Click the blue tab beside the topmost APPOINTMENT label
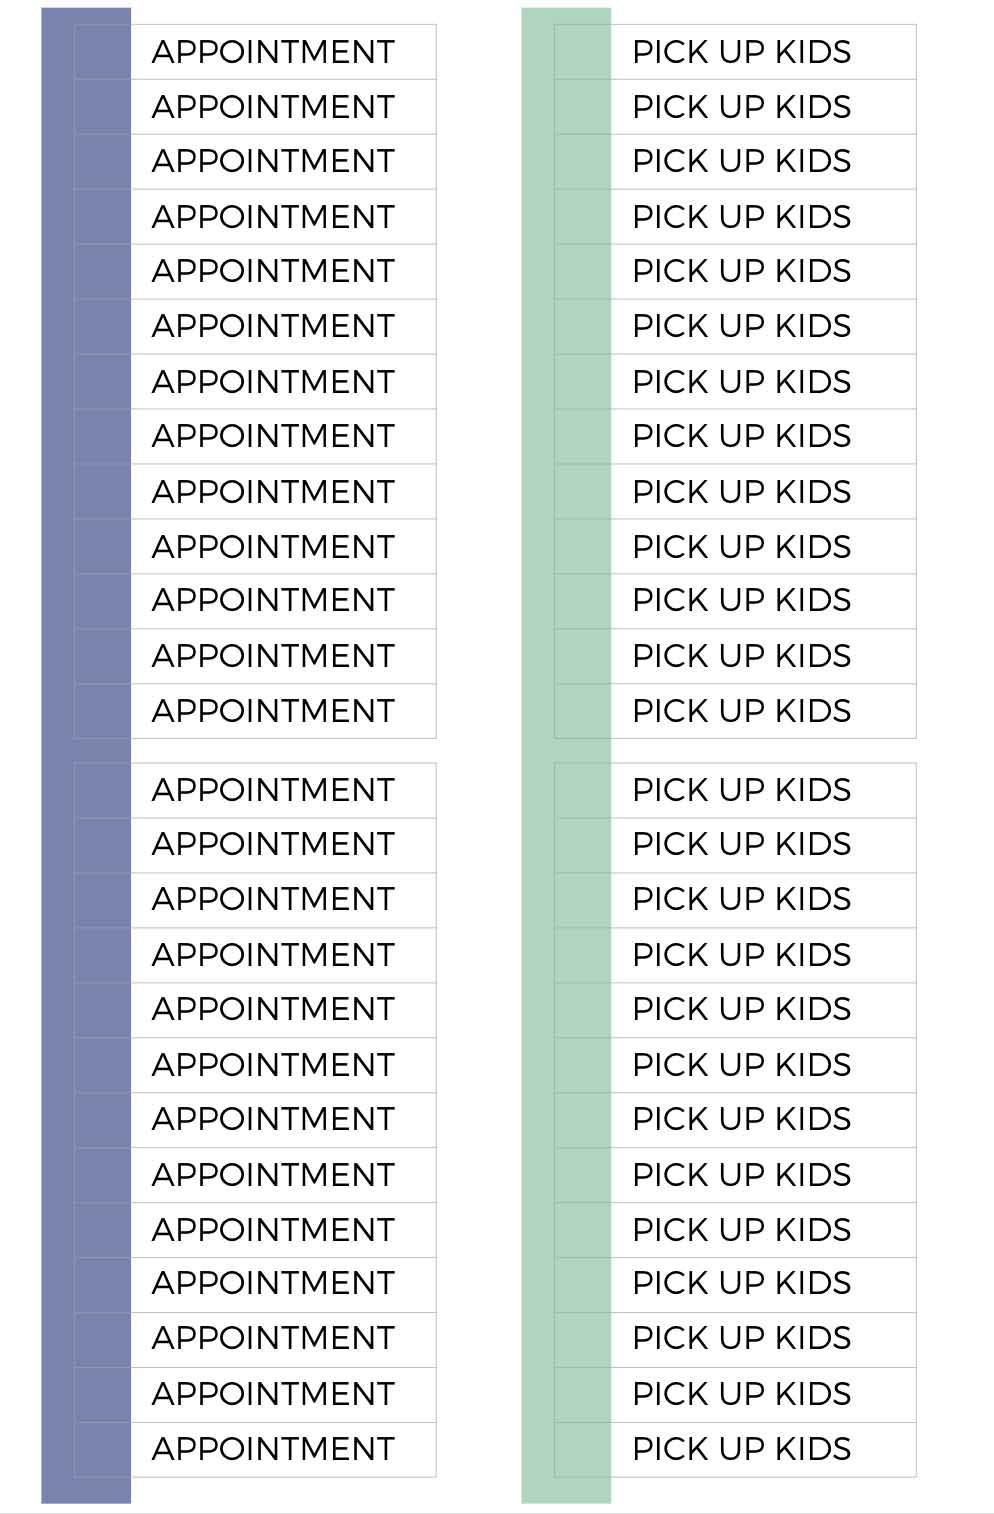The height and width of the screenshot is (1514, 994). tap(103, 52)
